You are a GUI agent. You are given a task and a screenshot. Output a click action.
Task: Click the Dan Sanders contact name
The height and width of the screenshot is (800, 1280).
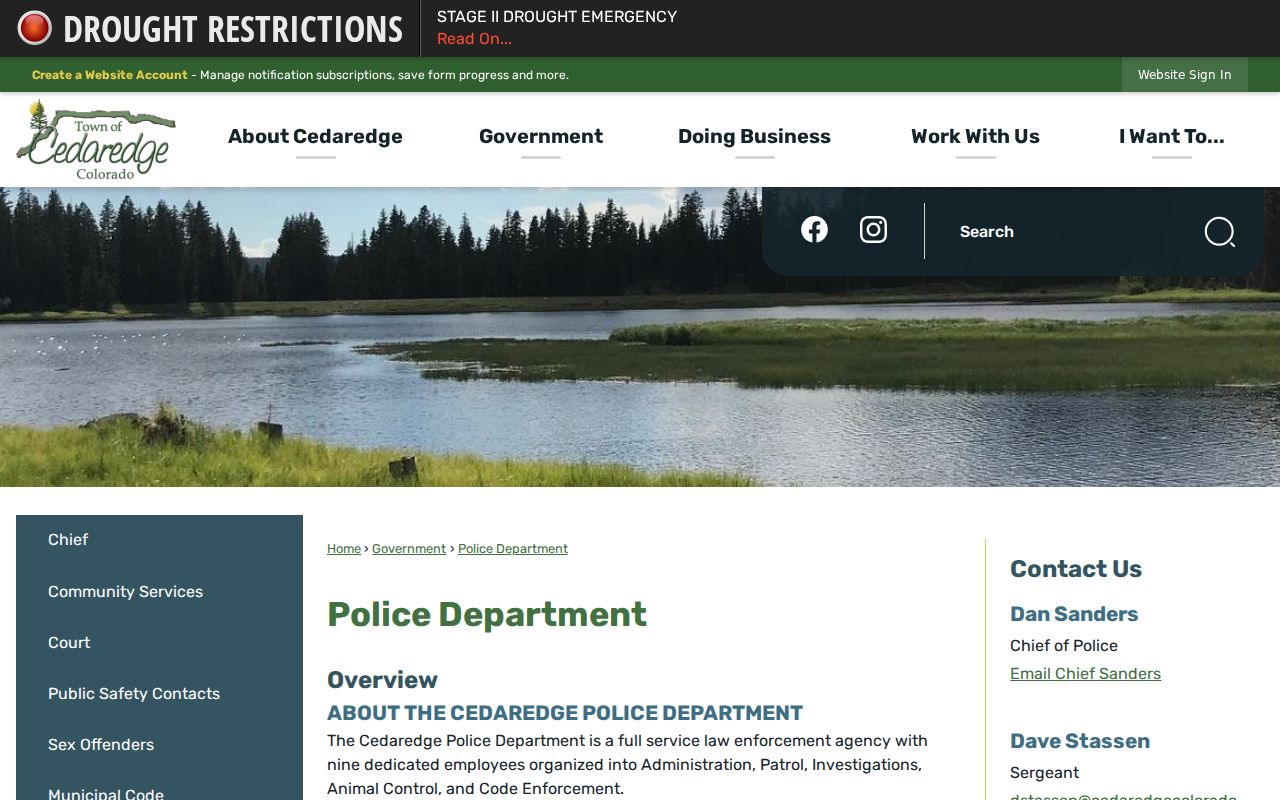pyautogui.click(x=1074, y=614)
